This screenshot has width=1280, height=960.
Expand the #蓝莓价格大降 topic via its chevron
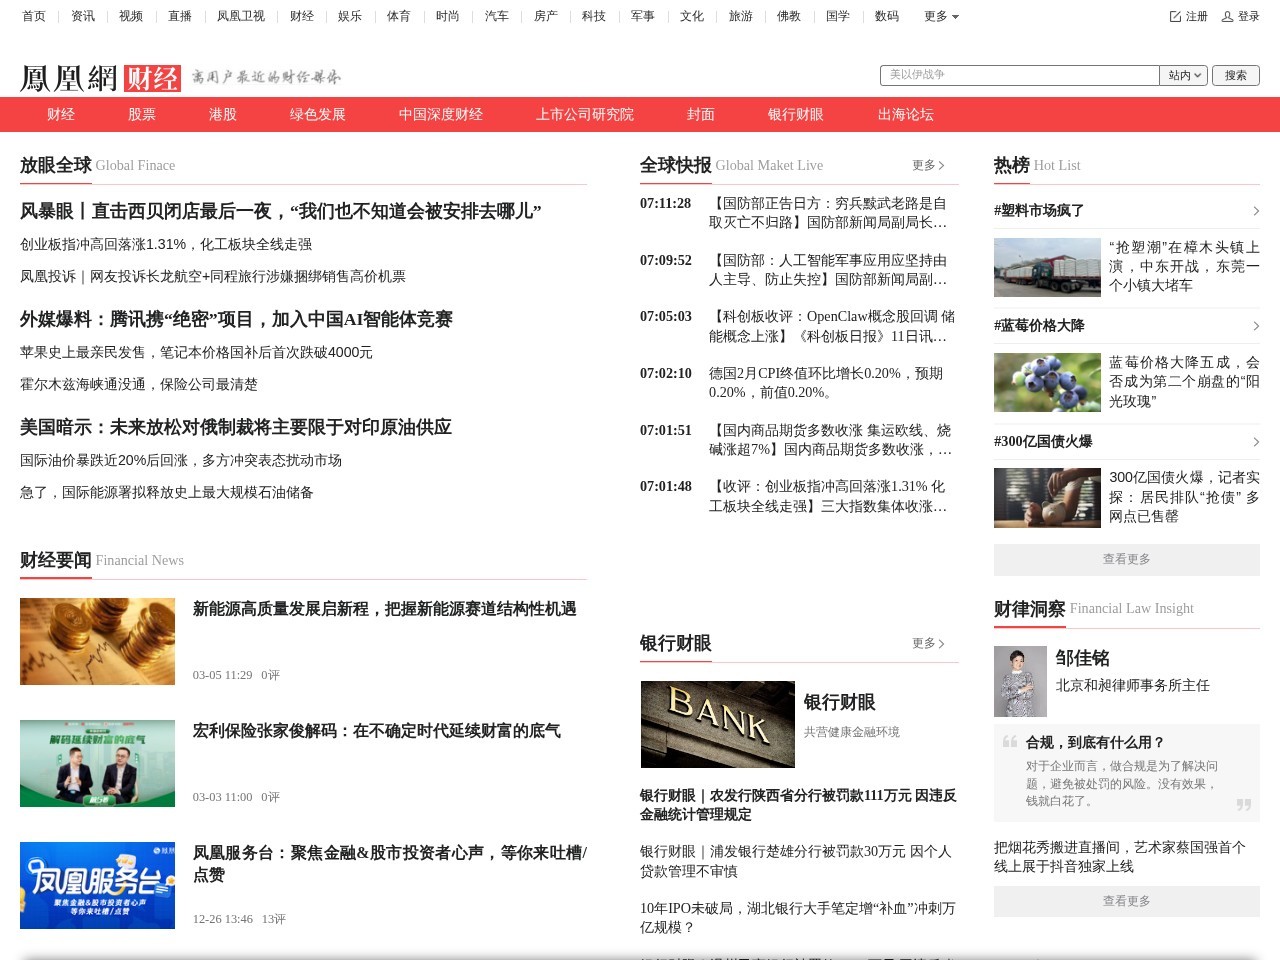pyautogui.click(x=1256, y=327)
